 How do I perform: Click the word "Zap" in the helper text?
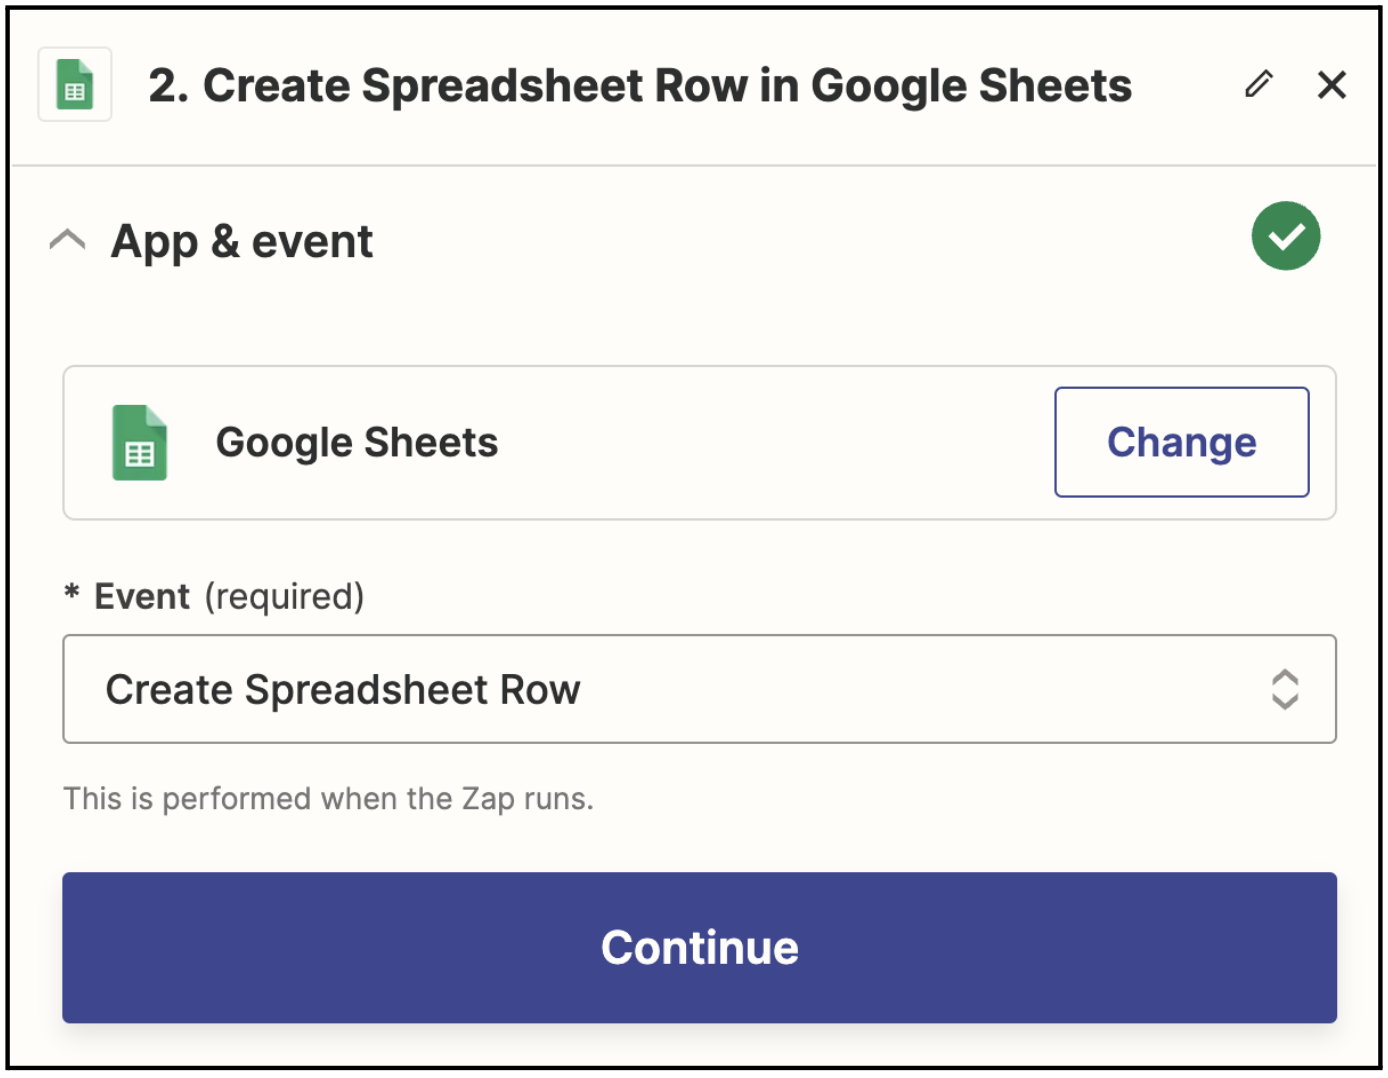[487, 799]
